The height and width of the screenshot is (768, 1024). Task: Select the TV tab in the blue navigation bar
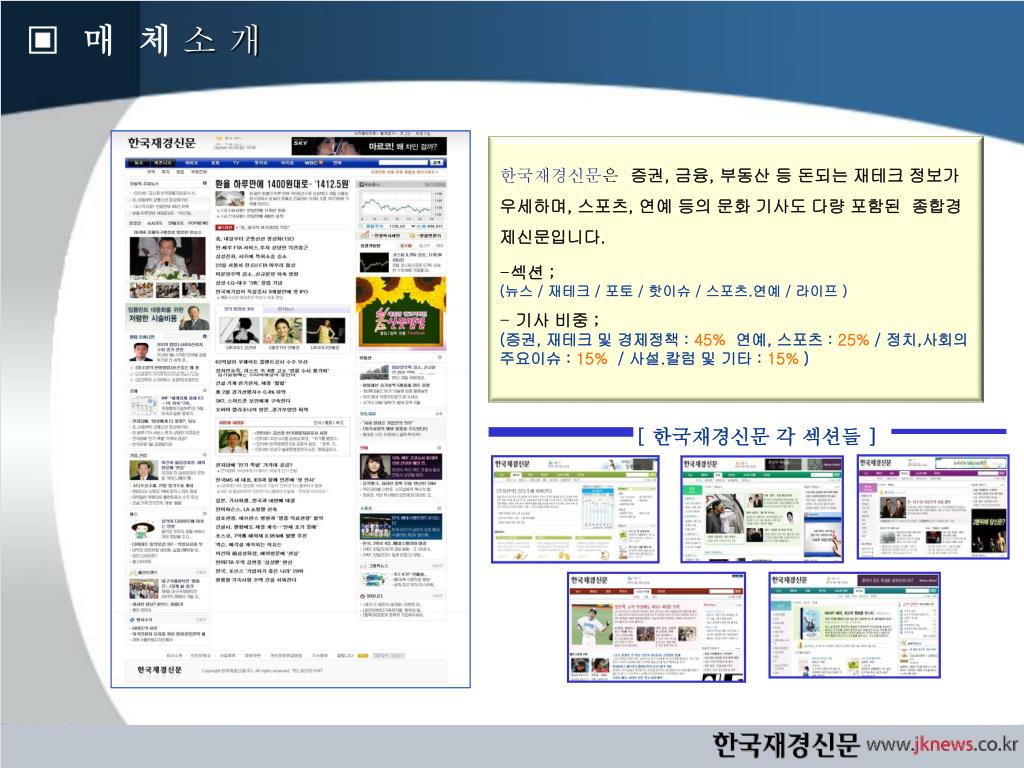236,163
